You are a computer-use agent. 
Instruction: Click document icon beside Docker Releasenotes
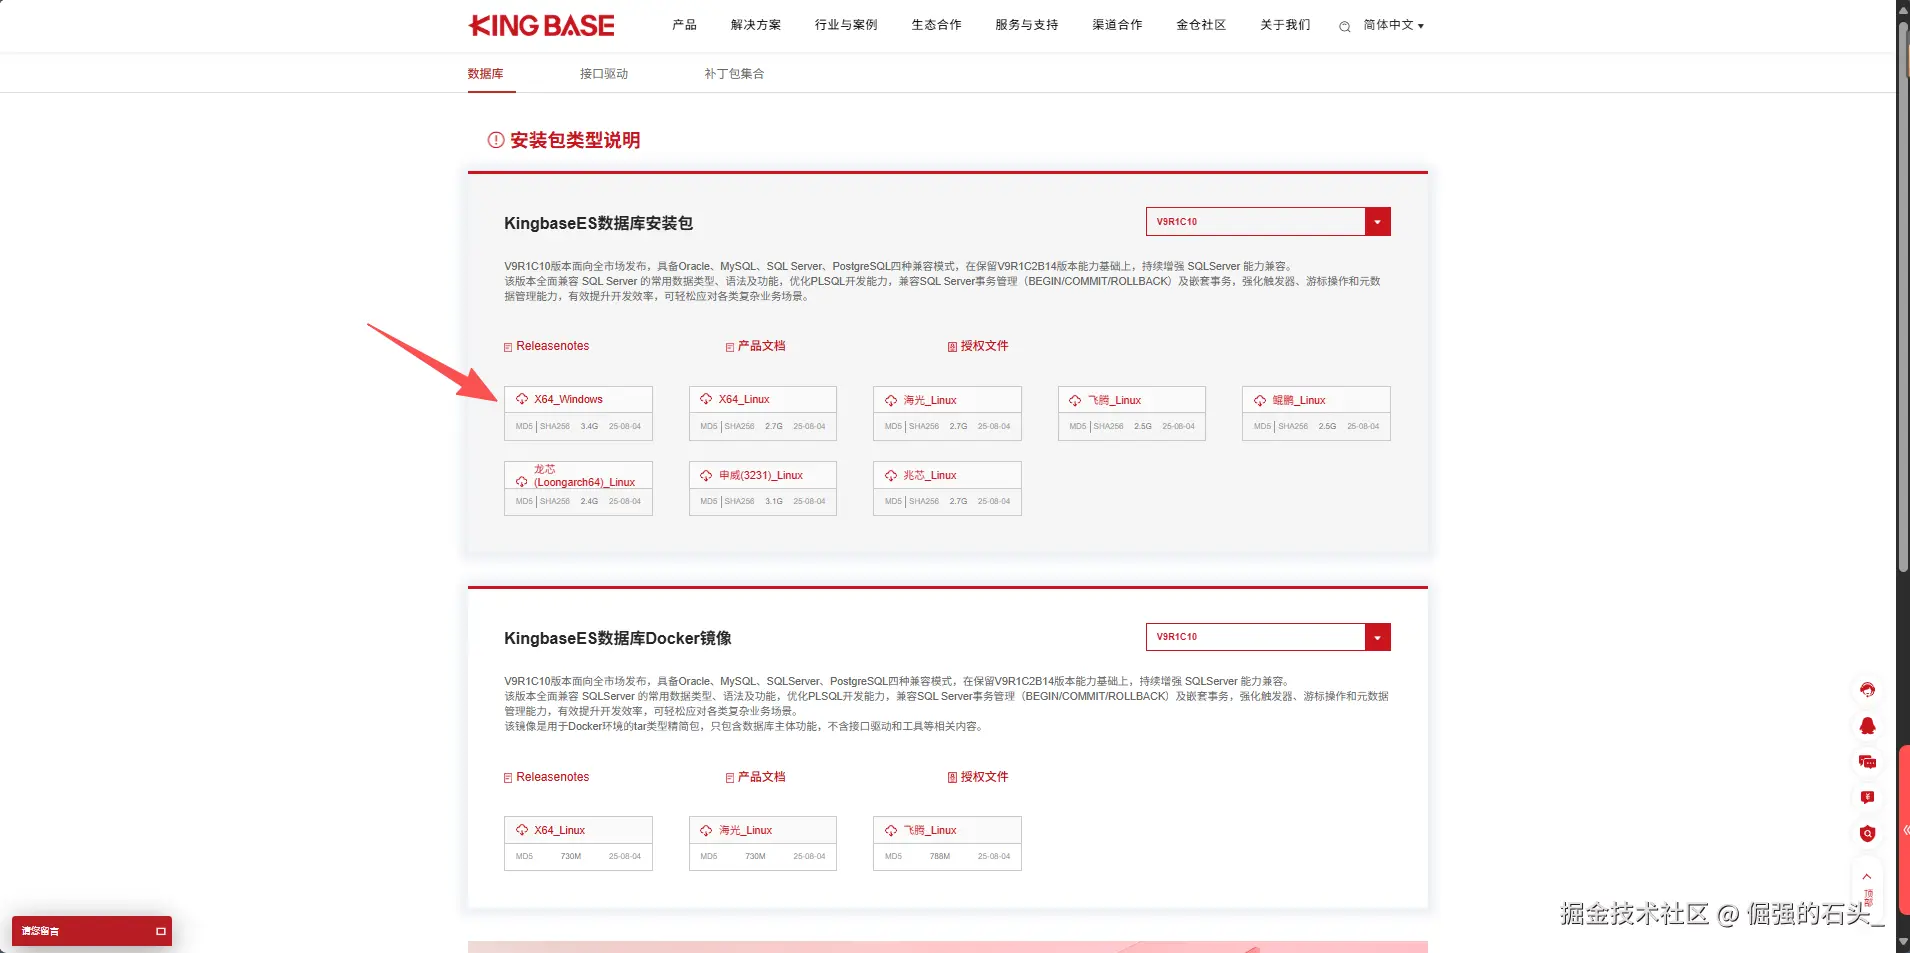click(x=508, y=778)
